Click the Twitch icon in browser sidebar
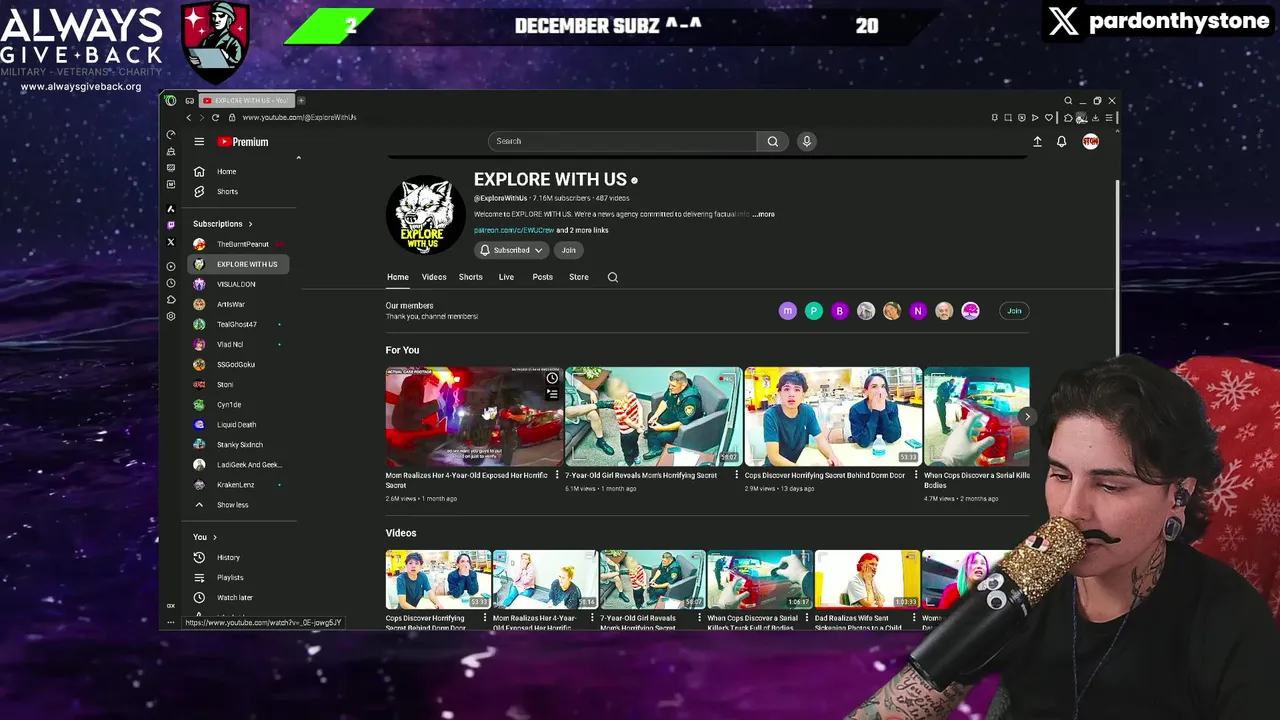The height and width of the screenshot is (720, 1280). 171,225
